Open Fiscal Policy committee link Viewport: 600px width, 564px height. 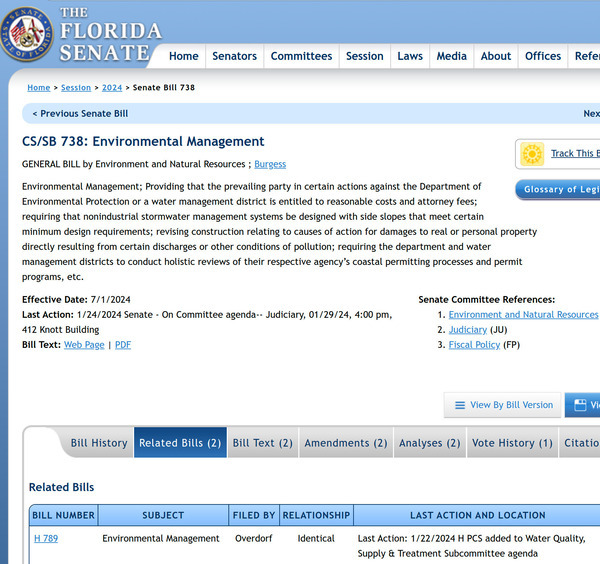[474, 345]
